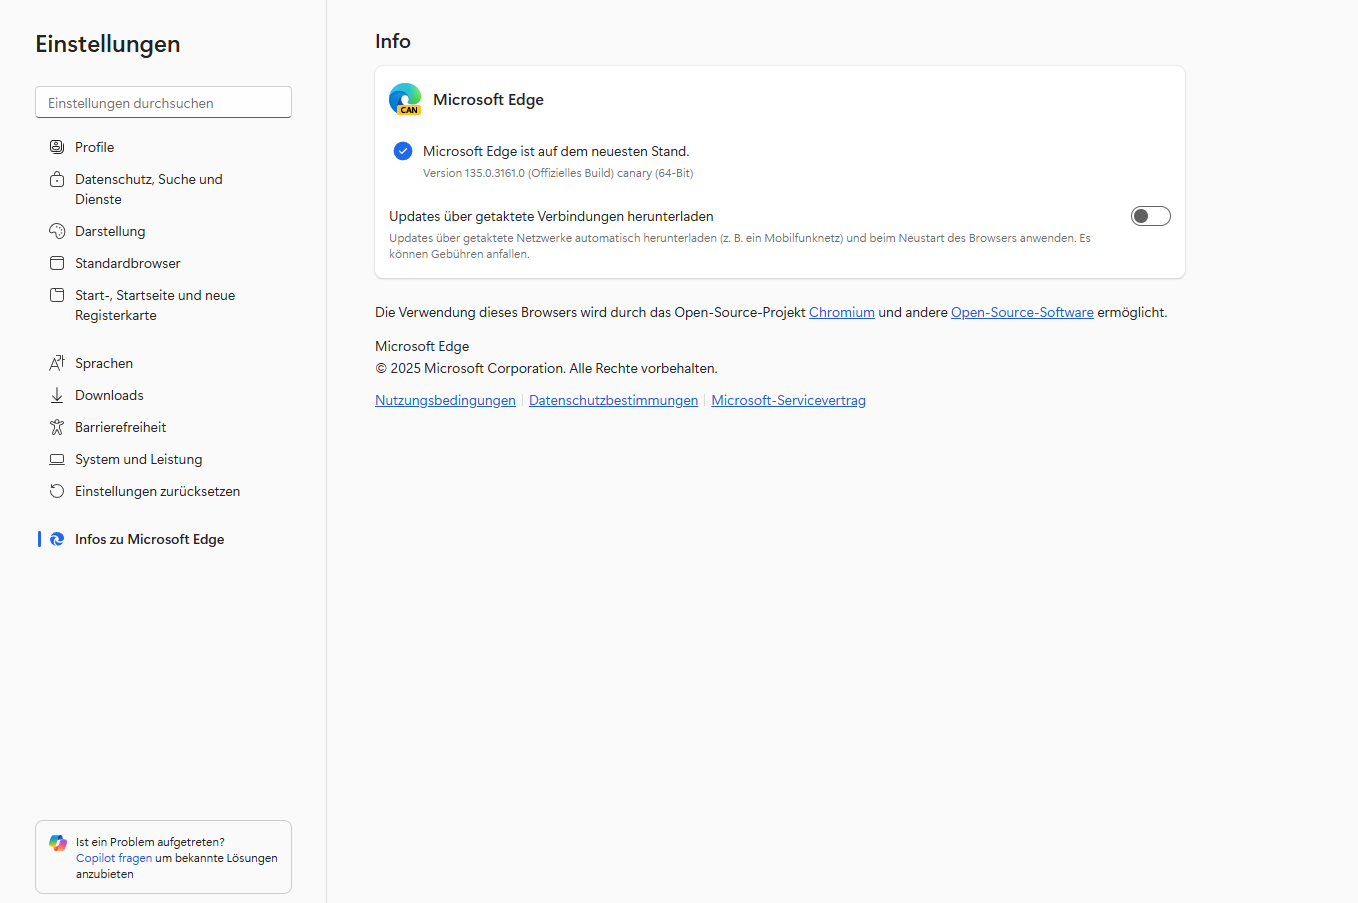Click the Einstellungen durchsuchen search field
This screenshot has height=903, width=1358.
(163, 102)
